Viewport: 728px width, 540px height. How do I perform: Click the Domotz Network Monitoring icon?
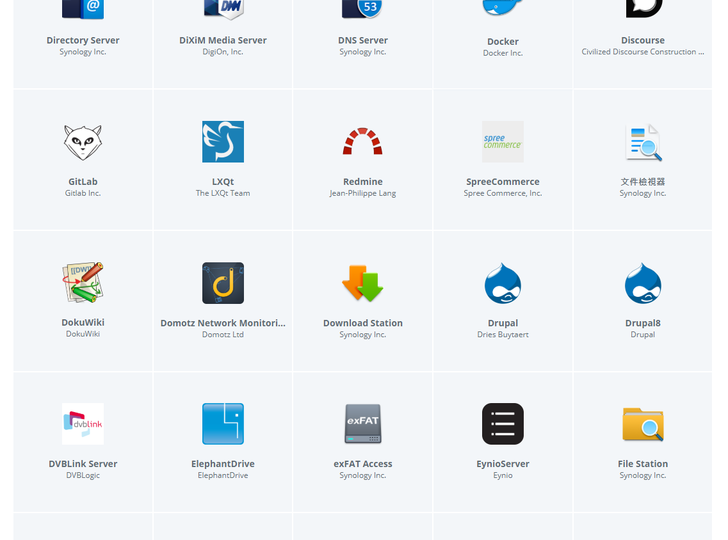click(223, 283)
